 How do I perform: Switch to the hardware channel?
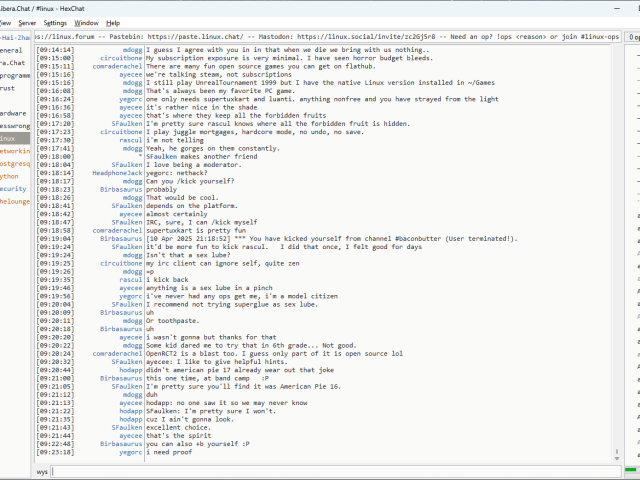click(x=13, y=113)
